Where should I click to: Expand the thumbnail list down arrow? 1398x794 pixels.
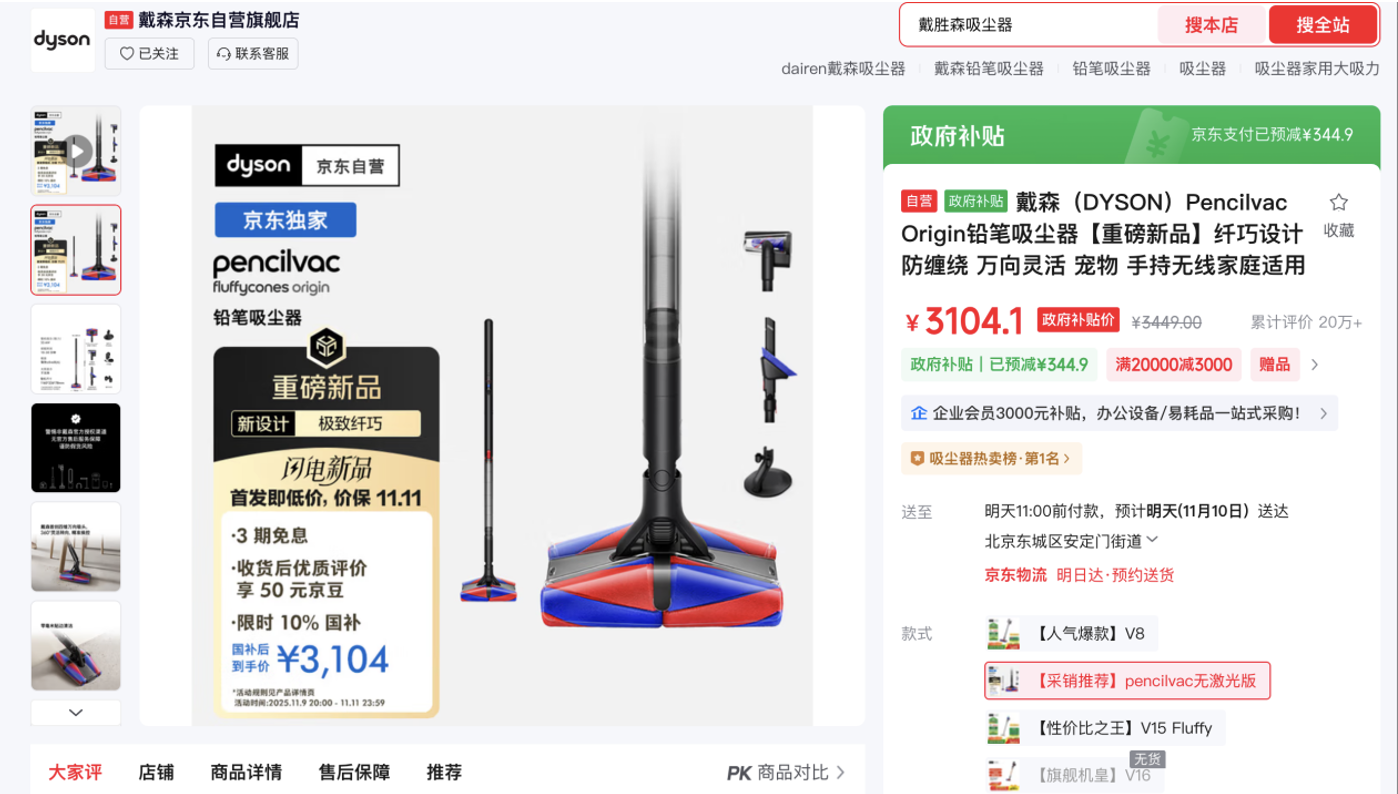tap(76, 713)
